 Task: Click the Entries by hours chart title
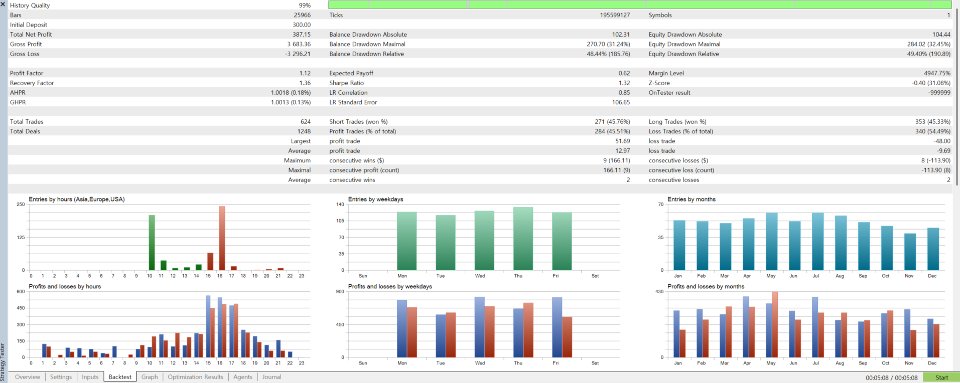(77, 199)
